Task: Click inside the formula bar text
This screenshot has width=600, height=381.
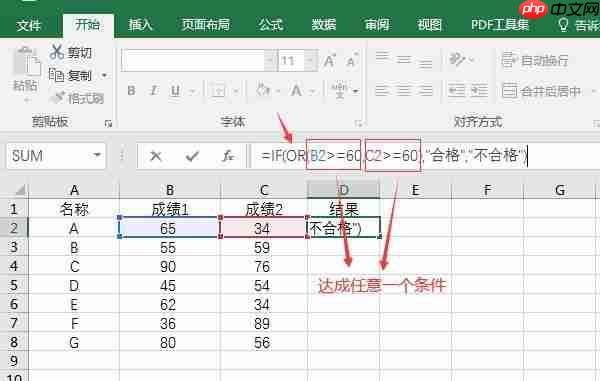Action: coord(394,156)
